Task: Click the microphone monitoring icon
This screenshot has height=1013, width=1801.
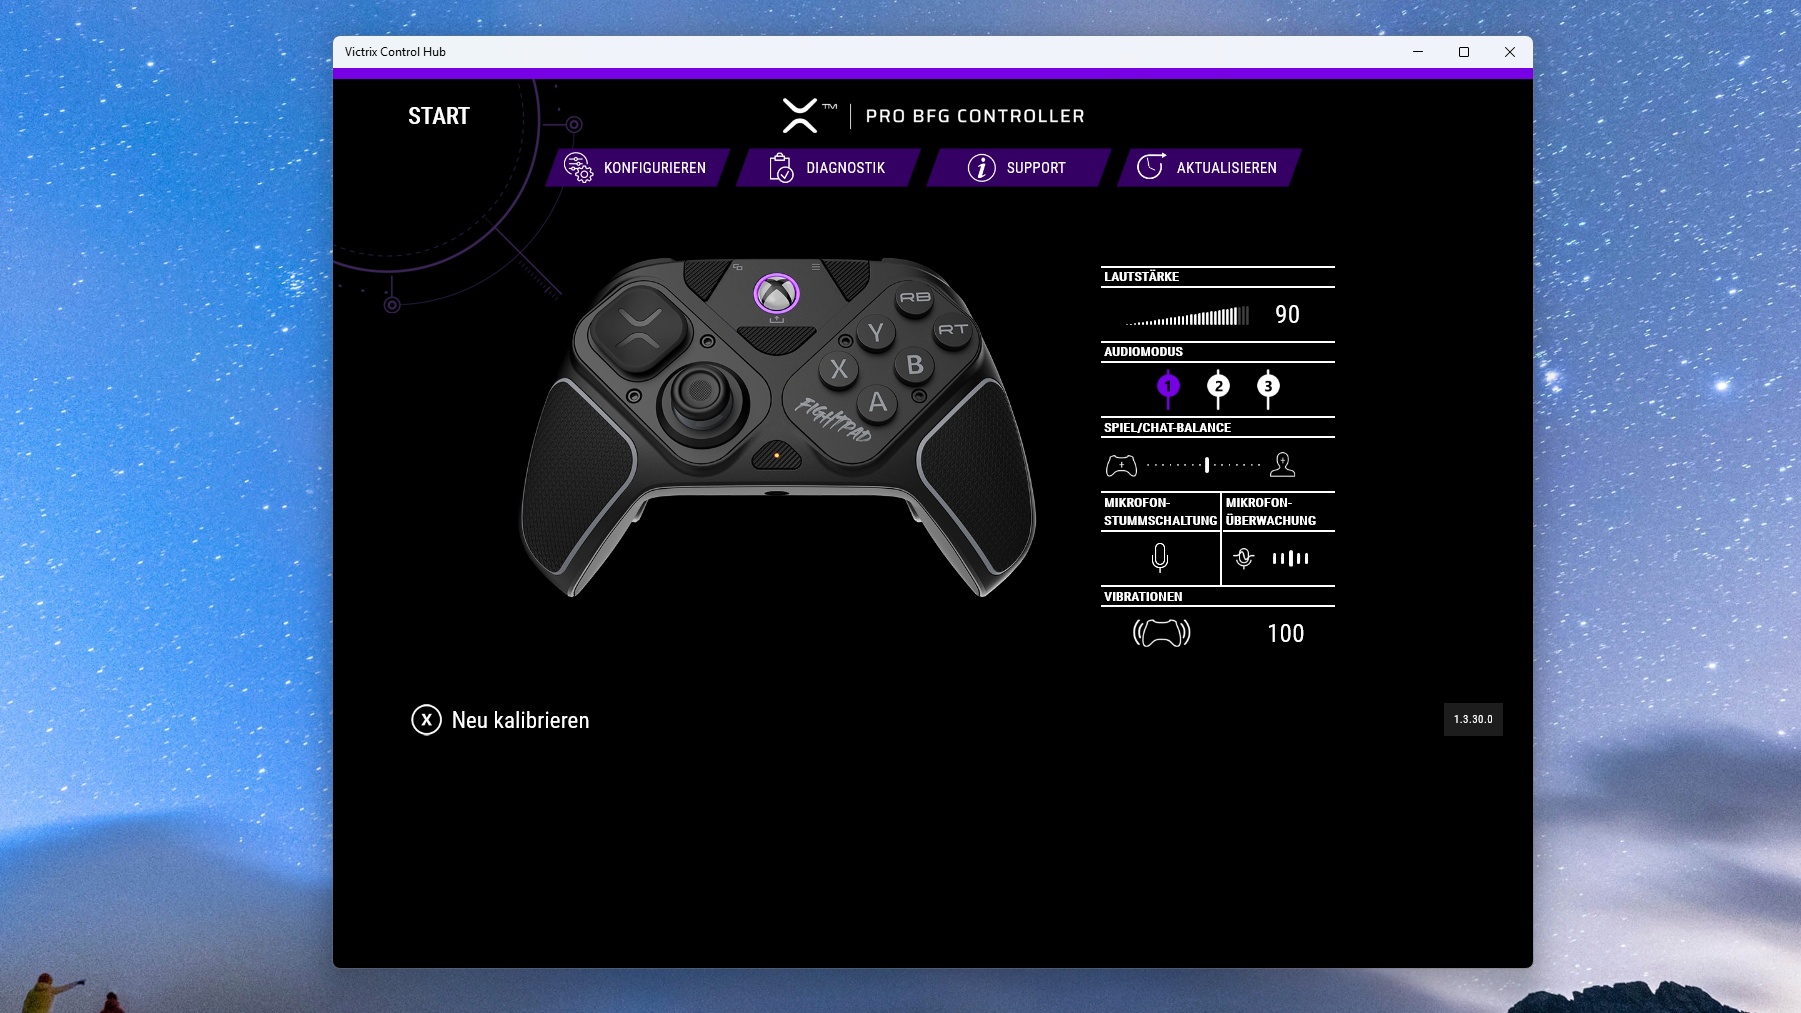Action: pos(1244,558)
